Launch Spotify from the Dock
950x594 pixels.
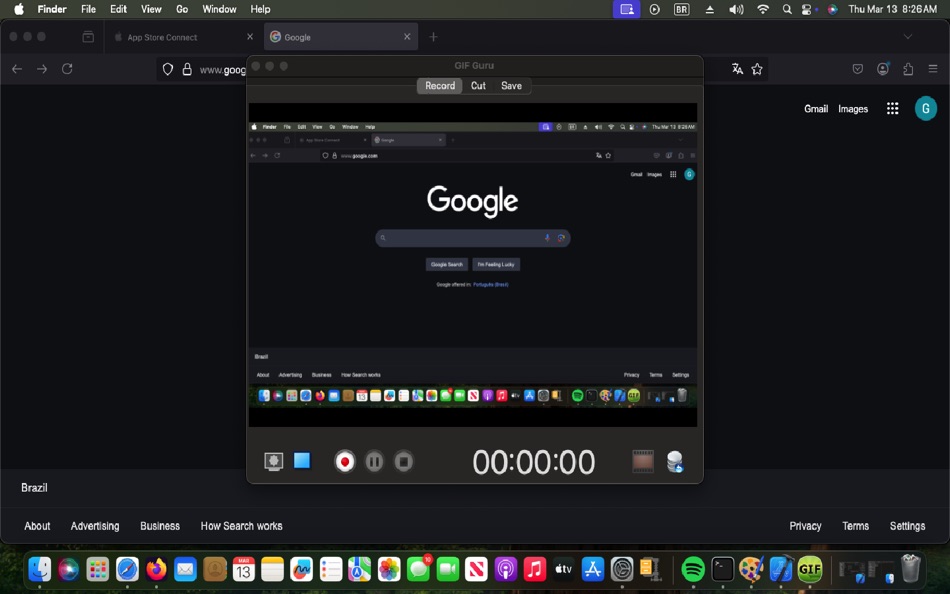pyautogui.click(x=693, y=569)
